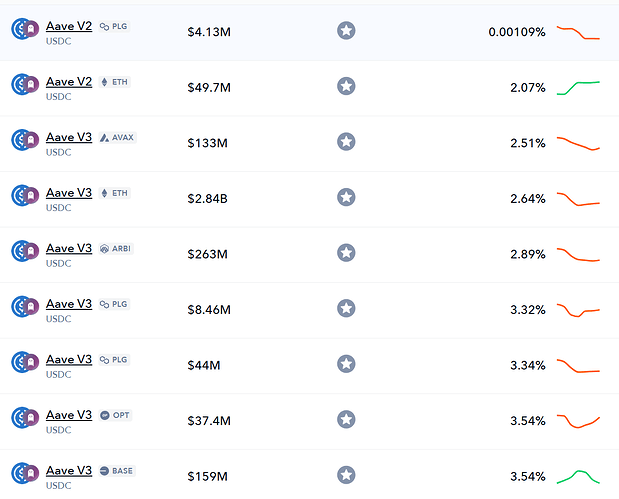Viewport: 619px width, 499px height.
Task: Open sparkline chart for 0.00109% row
Action: click(578, 32)
